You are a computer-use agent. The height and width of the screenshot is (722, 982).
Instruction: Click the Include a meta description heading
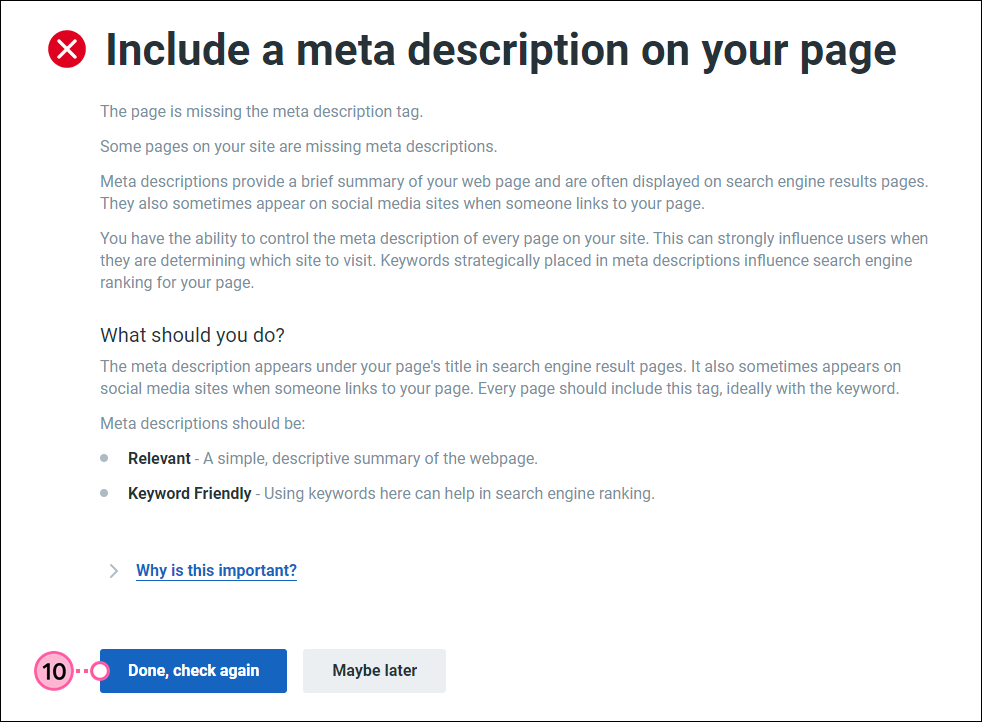(x=501, y=50)
